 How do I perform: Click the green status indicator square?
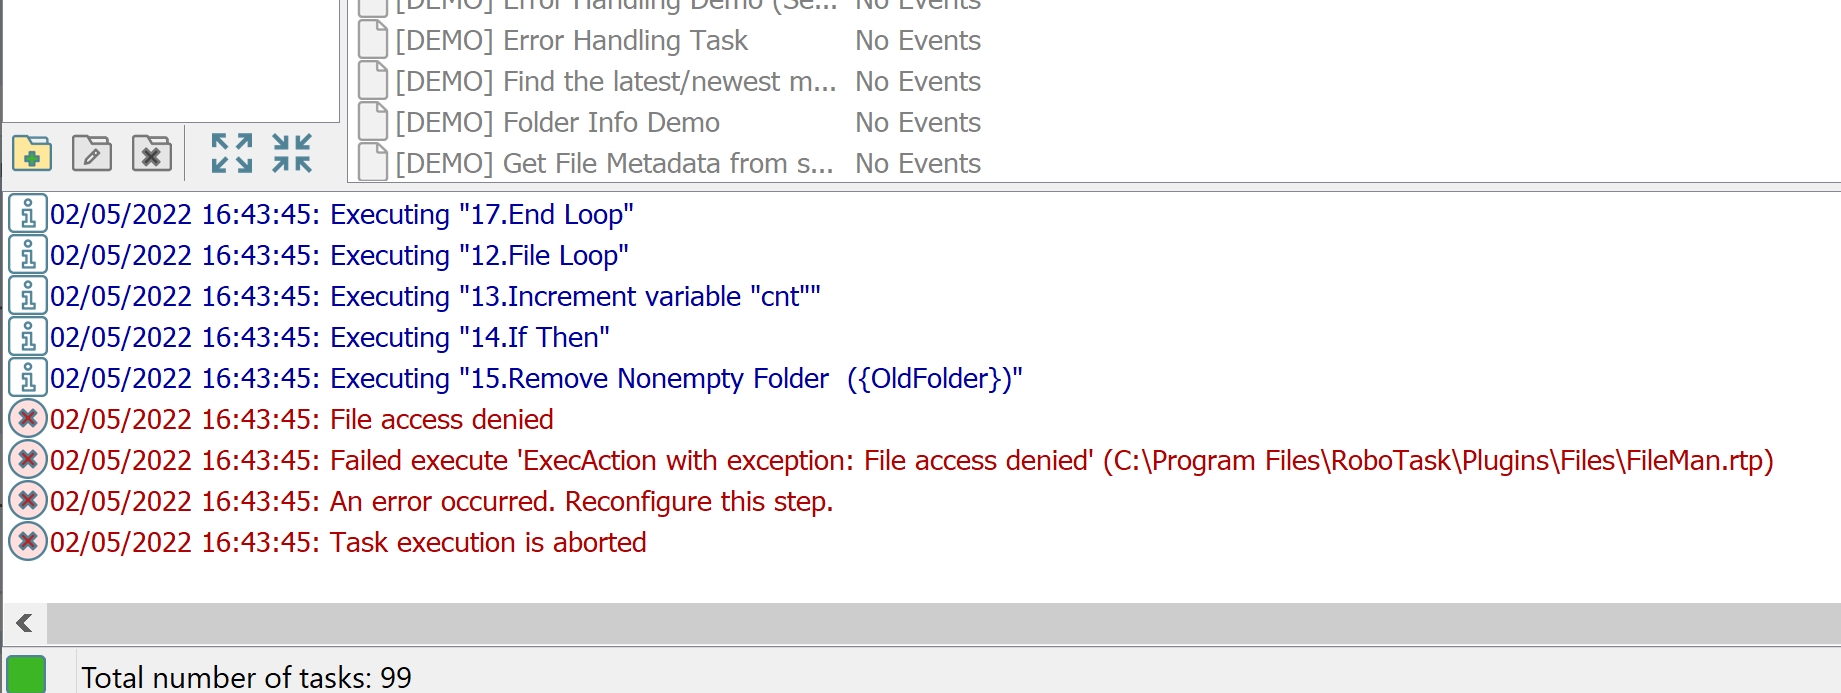(26, 675)
